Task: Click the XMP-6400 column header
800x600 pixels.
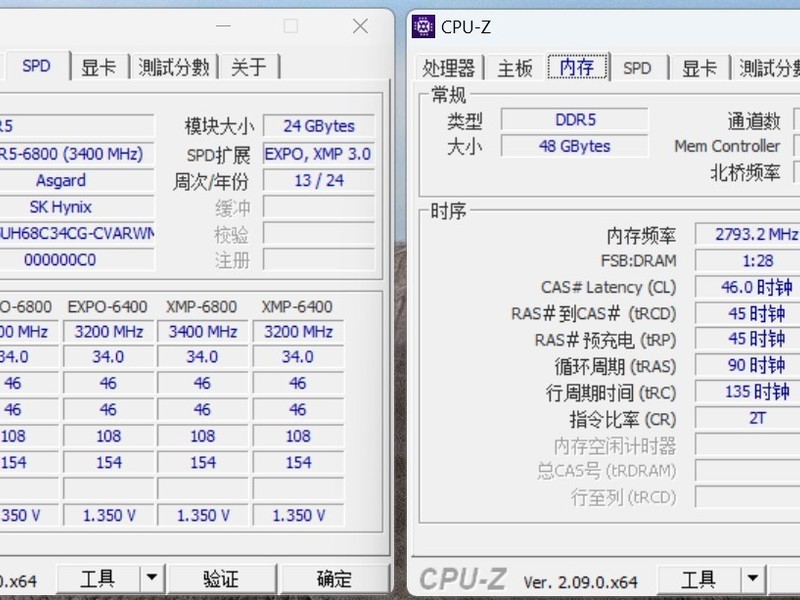Action: 297,307
